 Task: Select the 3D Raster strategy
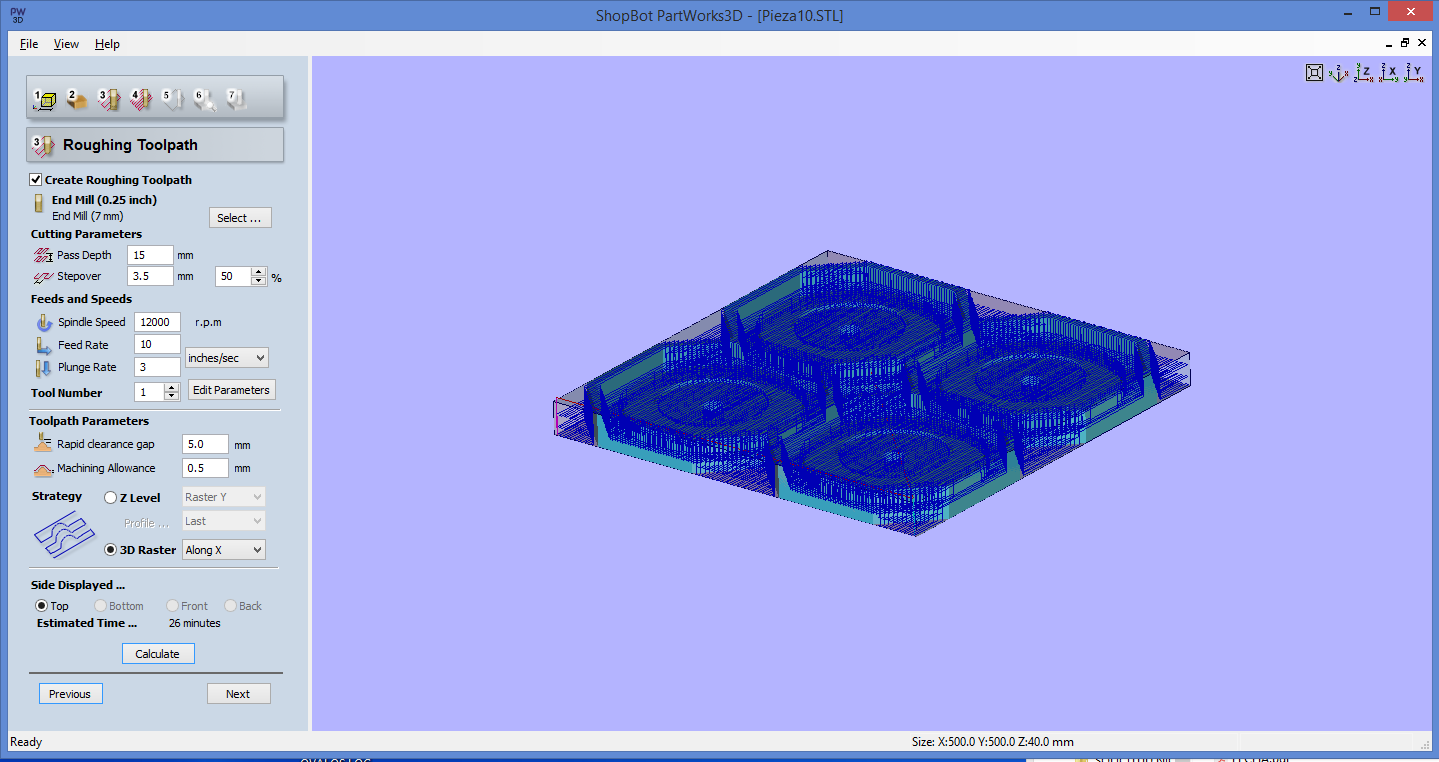[110, 550]
